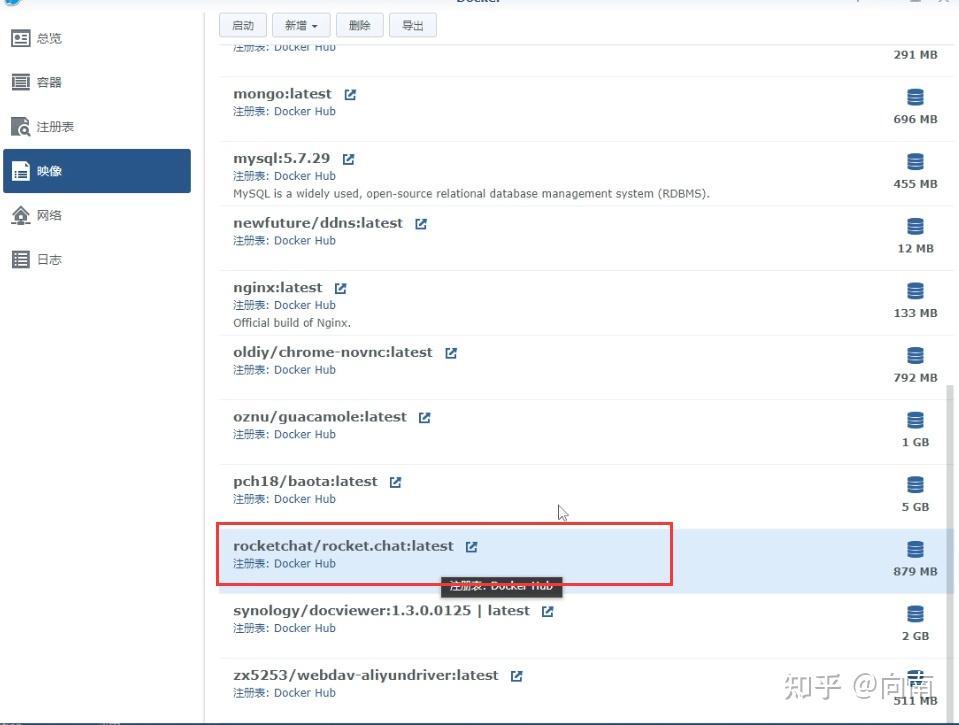959x725 pixels.
Task: Click external link icon for rocketchat/rocket.chat:latest
Action: 470,546
